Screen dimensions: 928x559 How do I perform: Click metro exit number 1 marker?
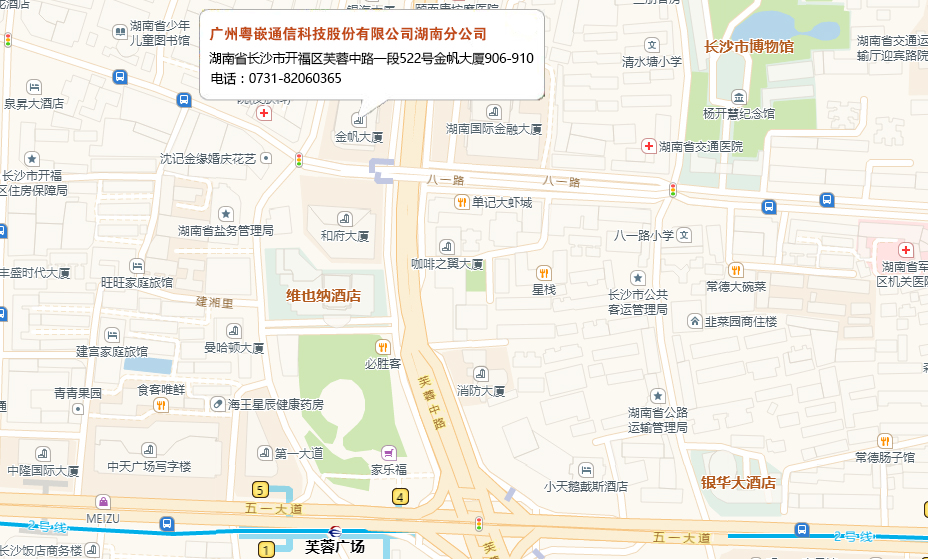point(266,550)
